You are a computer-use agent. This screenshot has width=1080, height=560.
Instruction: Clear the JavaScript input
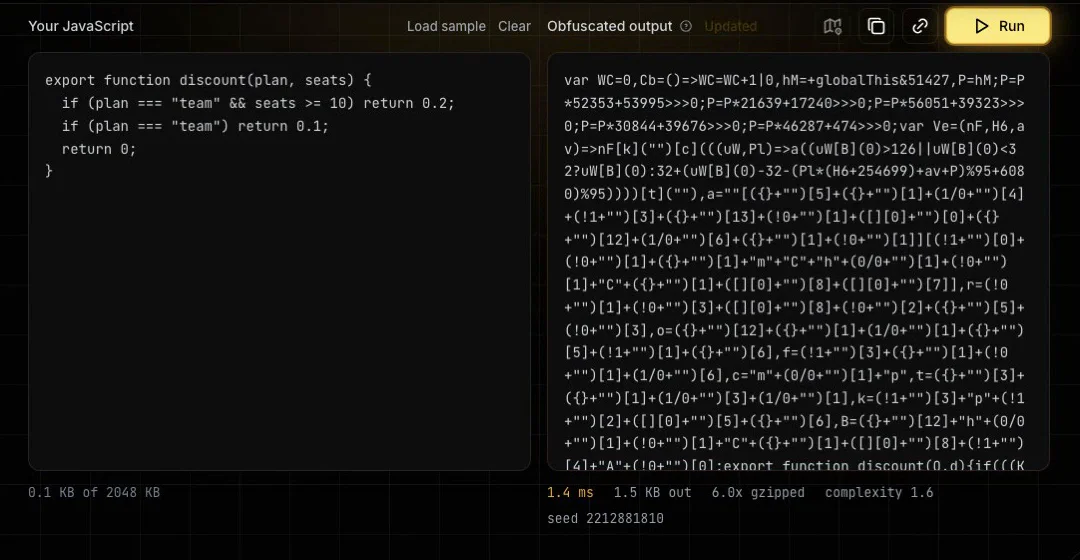point(515,26)
